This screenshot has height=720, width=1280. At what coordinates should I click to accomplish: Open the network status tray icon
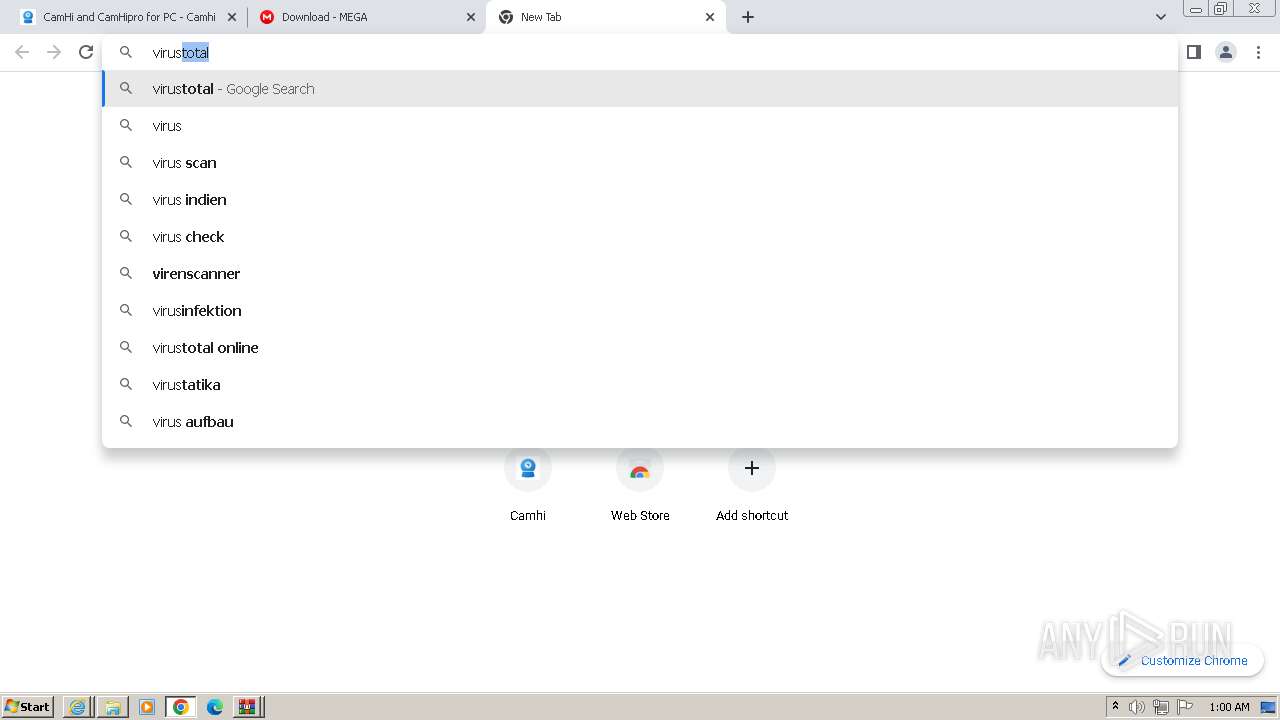coord(1161,707)
